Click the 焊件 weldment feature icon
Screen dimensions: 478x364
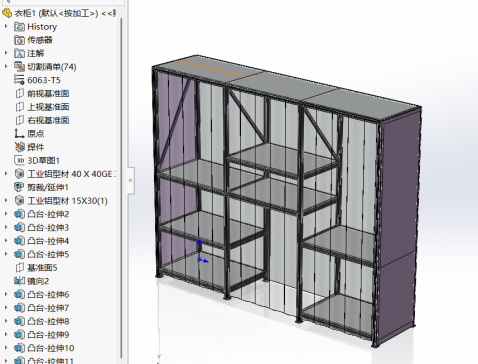point(19,147)
